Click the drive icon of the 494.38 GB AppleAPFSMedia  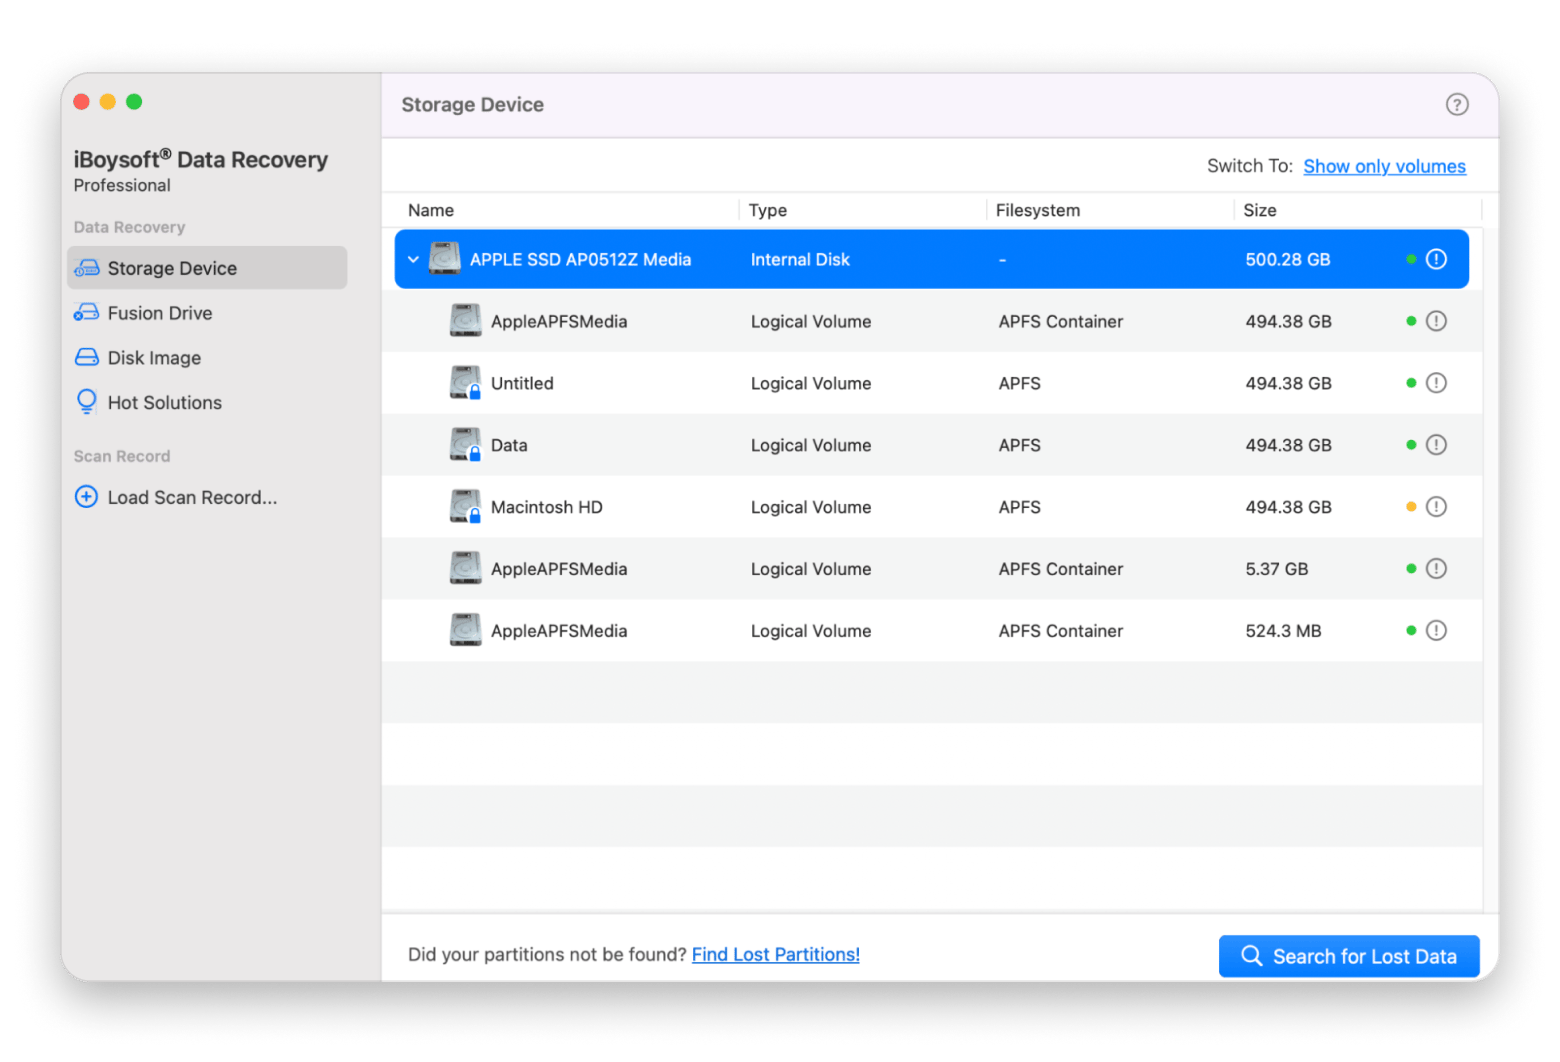click(x=465, y=321)
